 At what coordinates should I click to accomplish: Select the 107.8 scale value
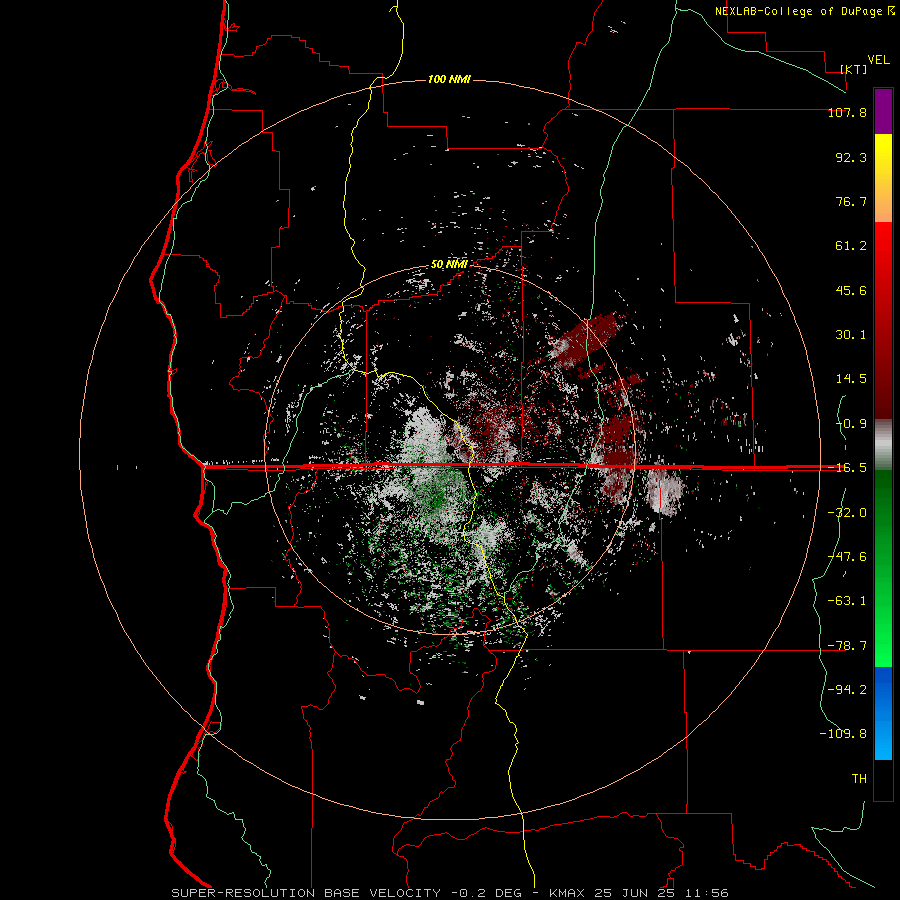point(847,112)
